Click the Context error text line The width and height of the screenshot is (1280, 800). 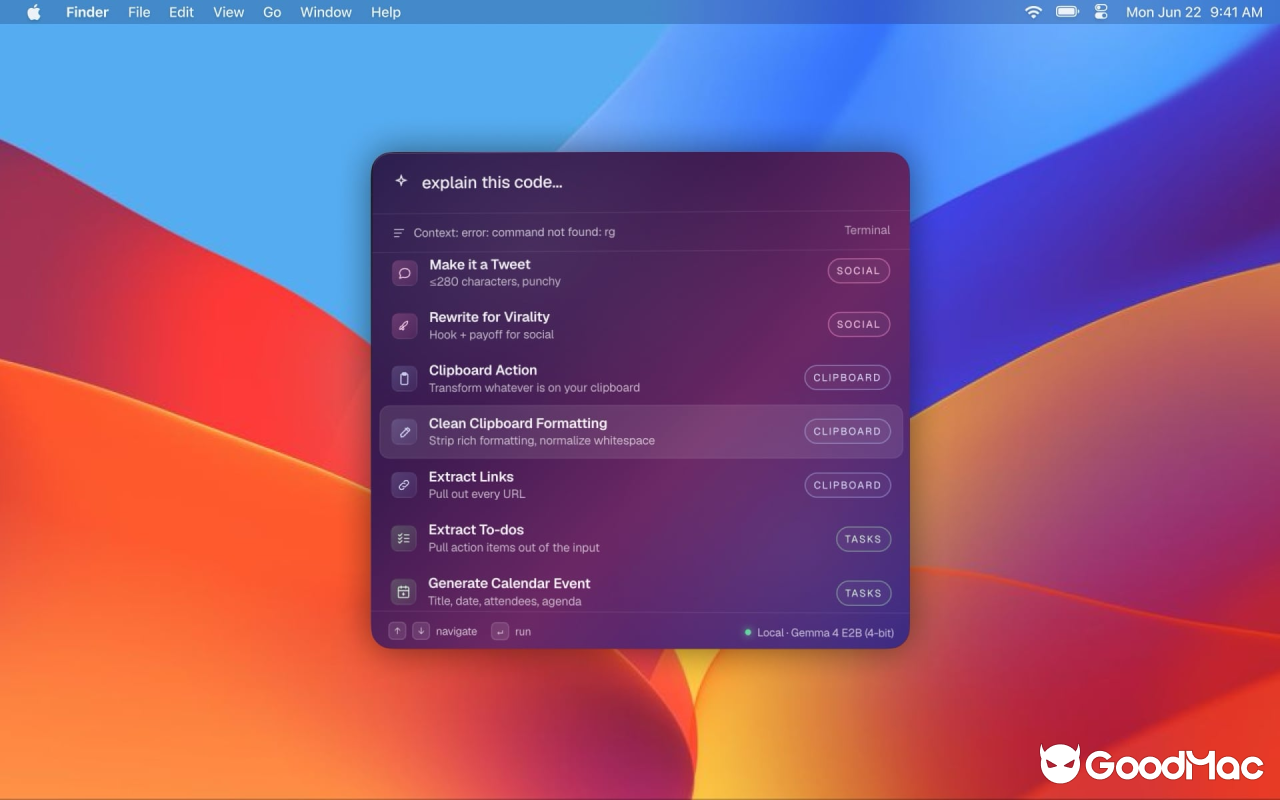click(x=514, y=232)
